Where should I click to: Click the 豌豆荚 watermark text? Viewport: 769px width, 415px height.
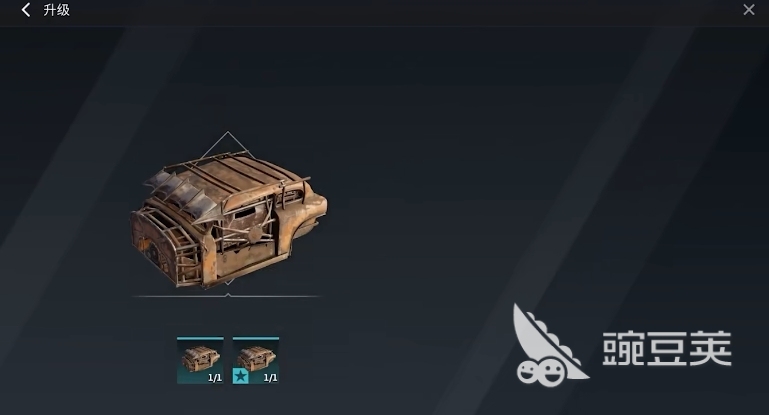[x=667, y=348]
